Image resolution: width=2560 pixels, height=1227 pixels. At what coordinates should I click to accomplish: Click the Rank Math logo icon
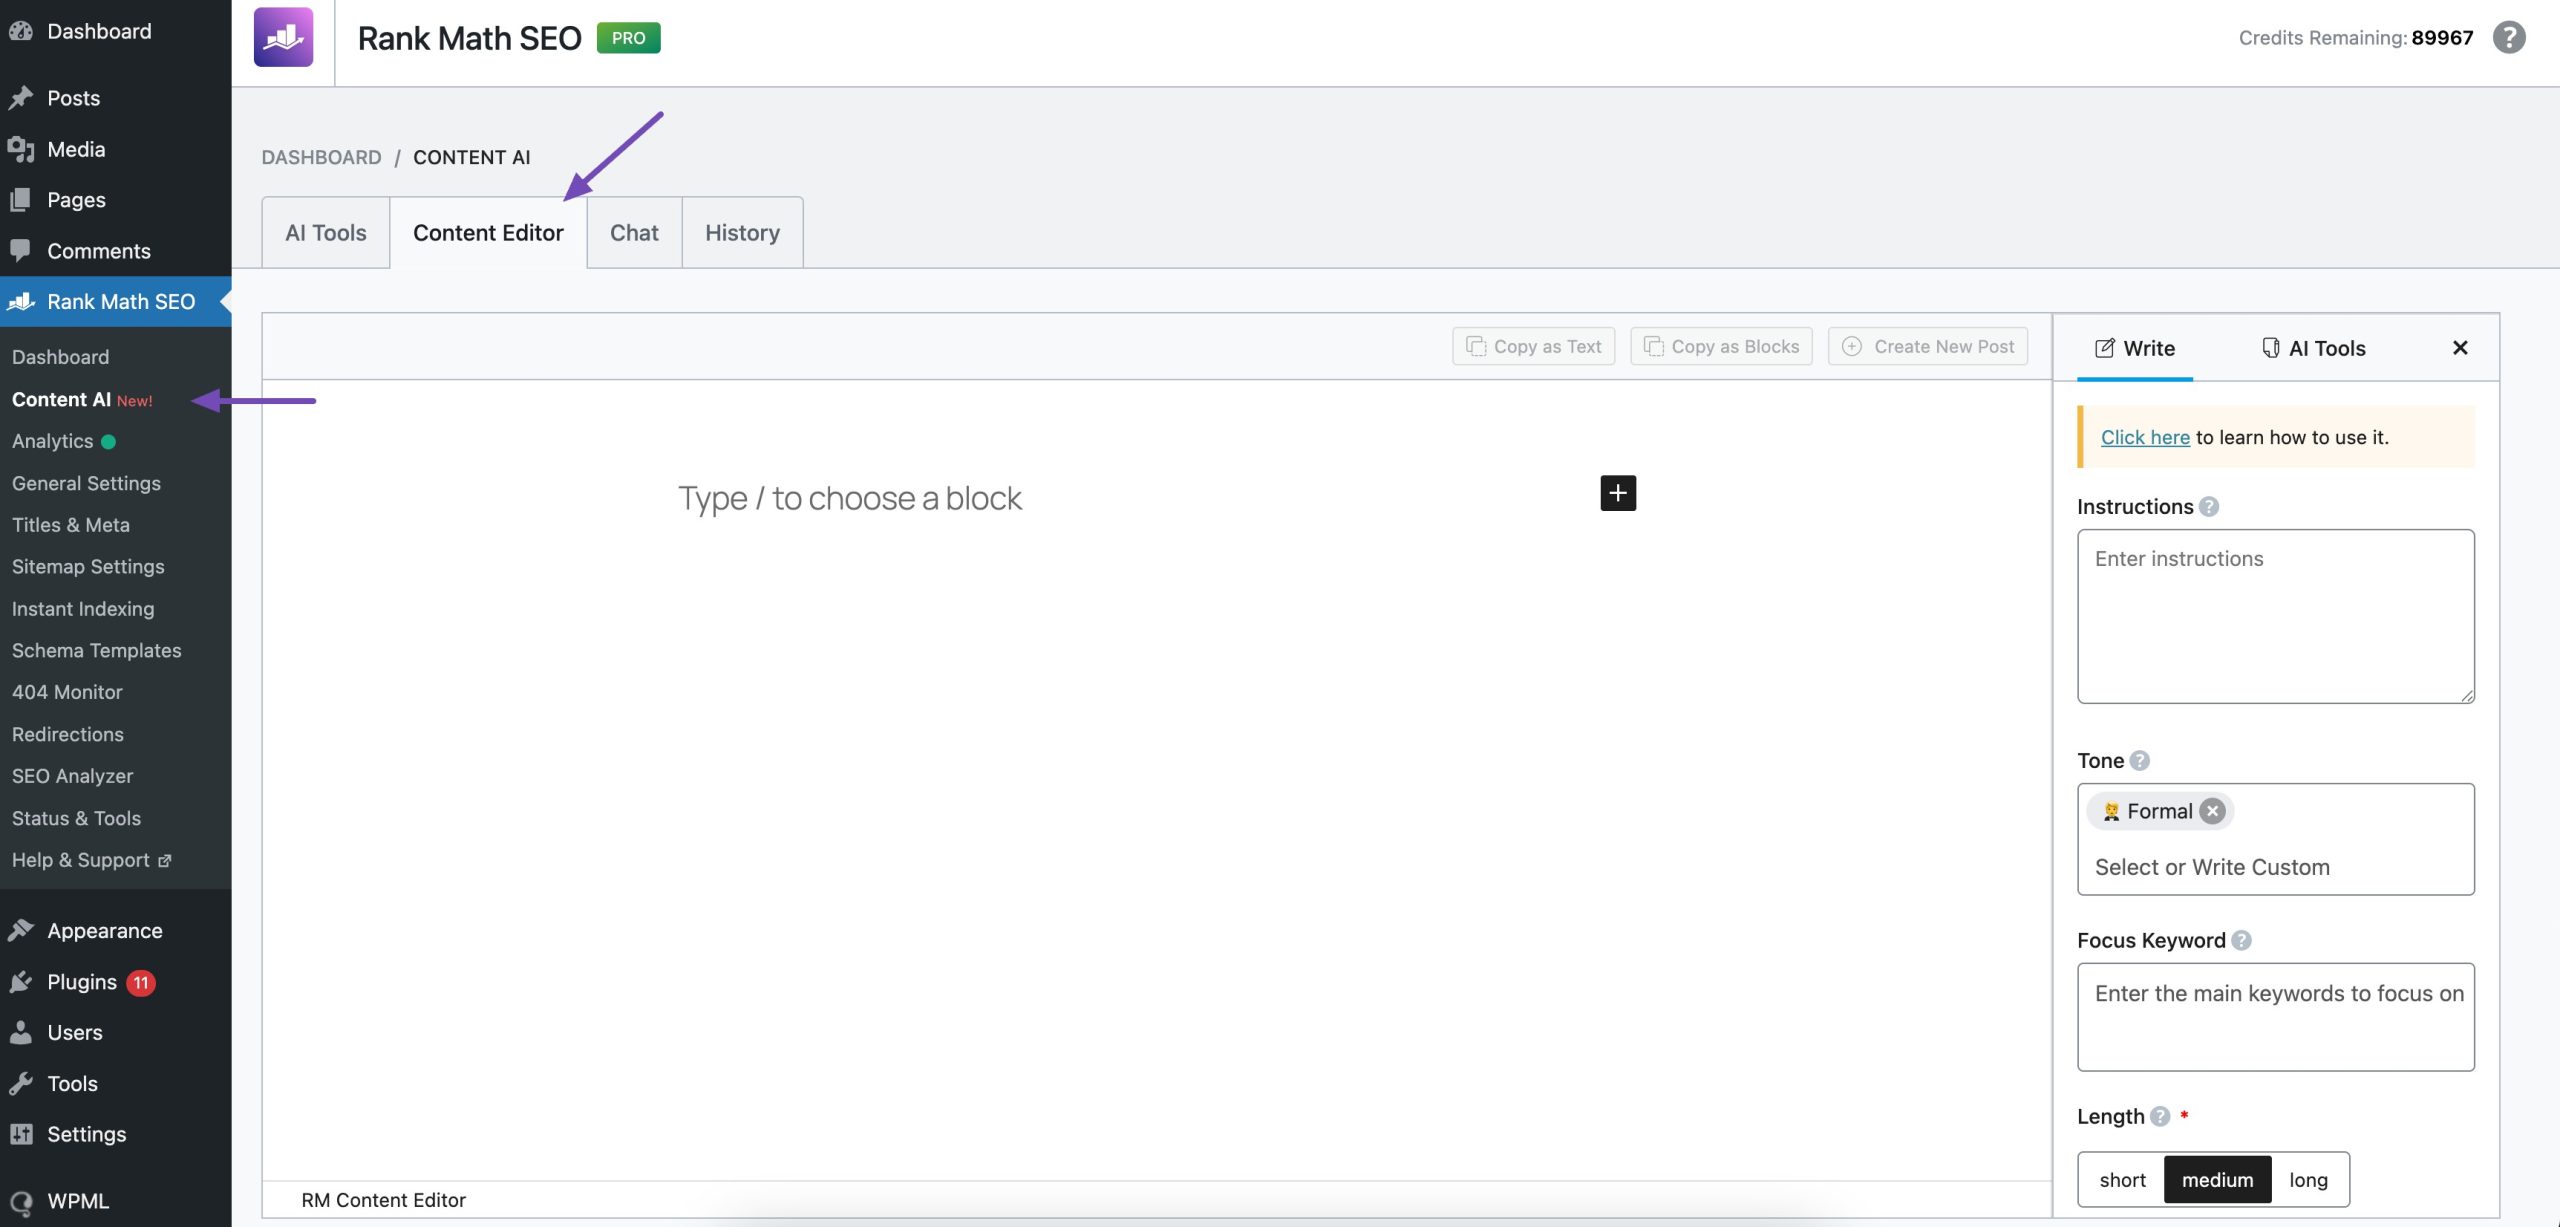(283, 37)
